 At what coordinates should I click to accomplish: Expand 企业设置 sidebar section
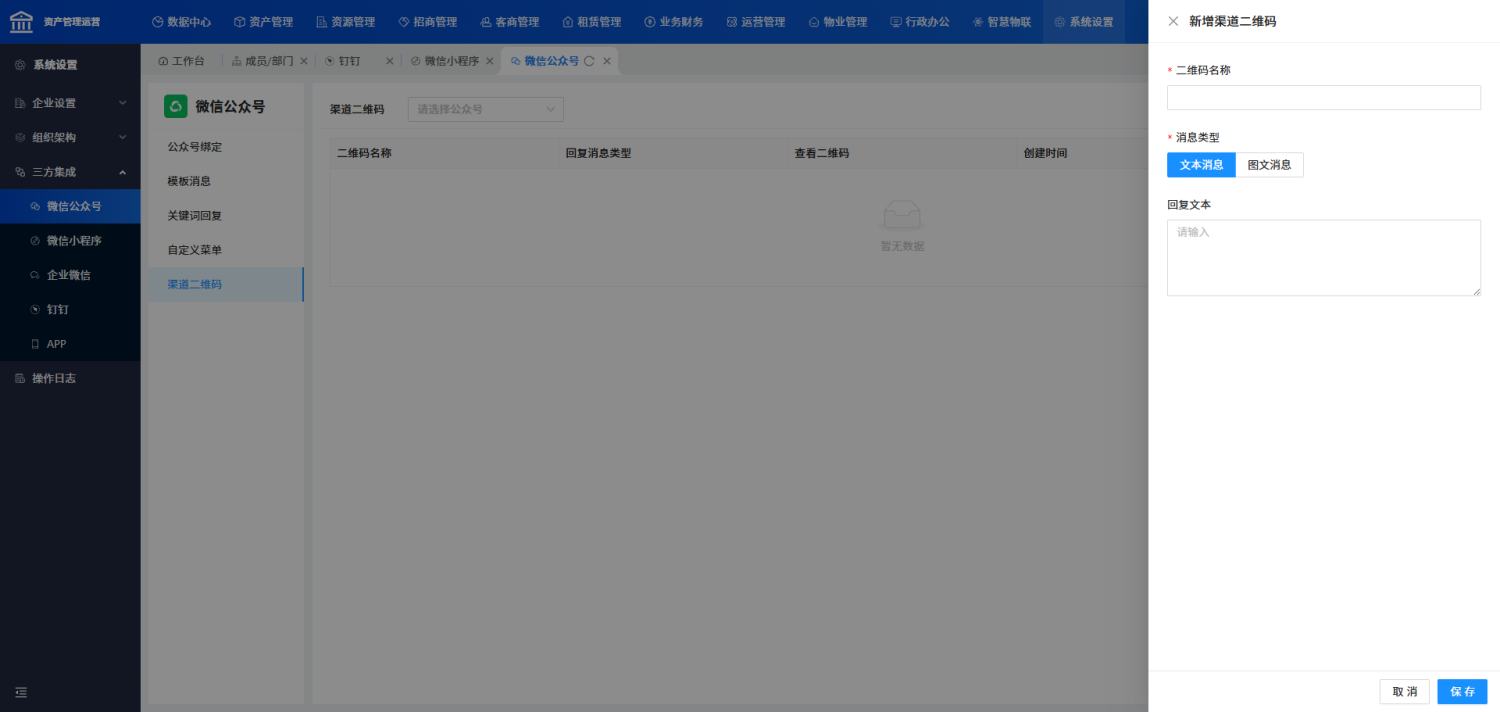click(x=70, y=103)
